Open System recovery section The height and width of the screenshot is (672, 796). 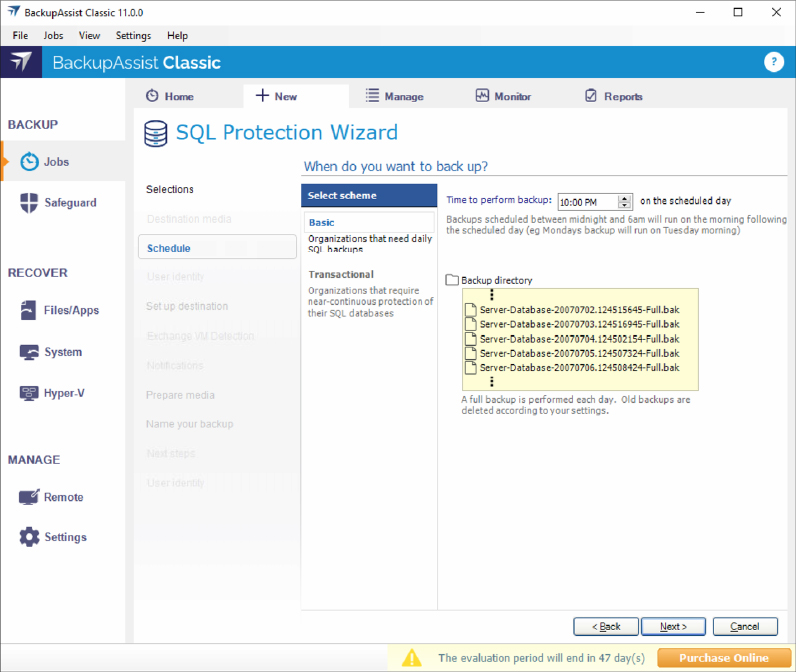click(62, 352)
